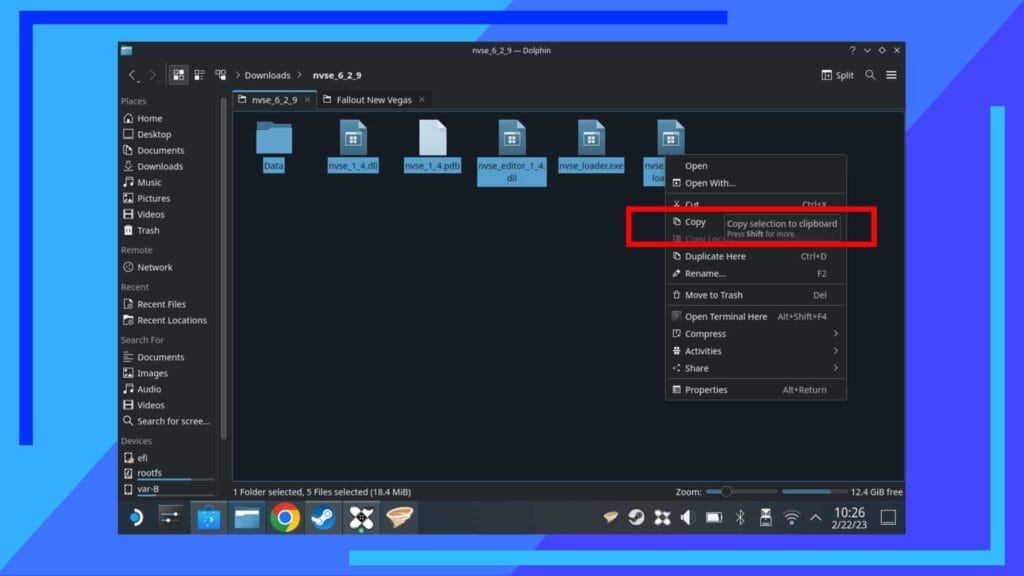This screenshot has width=1024, height=576.
Task: Click the sidebar scrollbar
Action: [224, 268]
